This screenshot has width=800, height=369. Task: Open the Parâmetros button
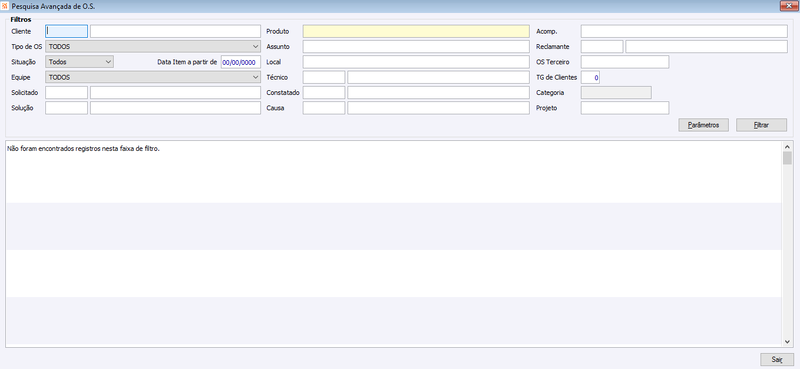click(704, 125)
